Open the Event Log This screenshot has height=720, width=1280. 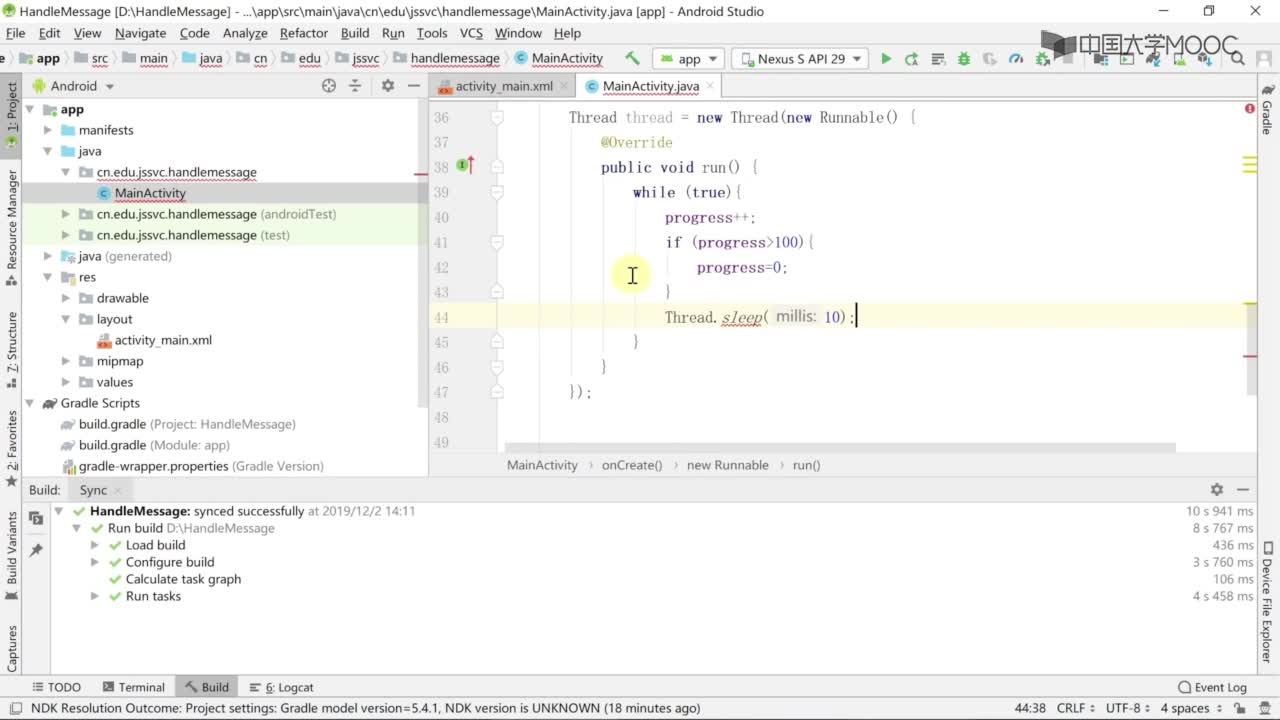[x=1212, y=687]
